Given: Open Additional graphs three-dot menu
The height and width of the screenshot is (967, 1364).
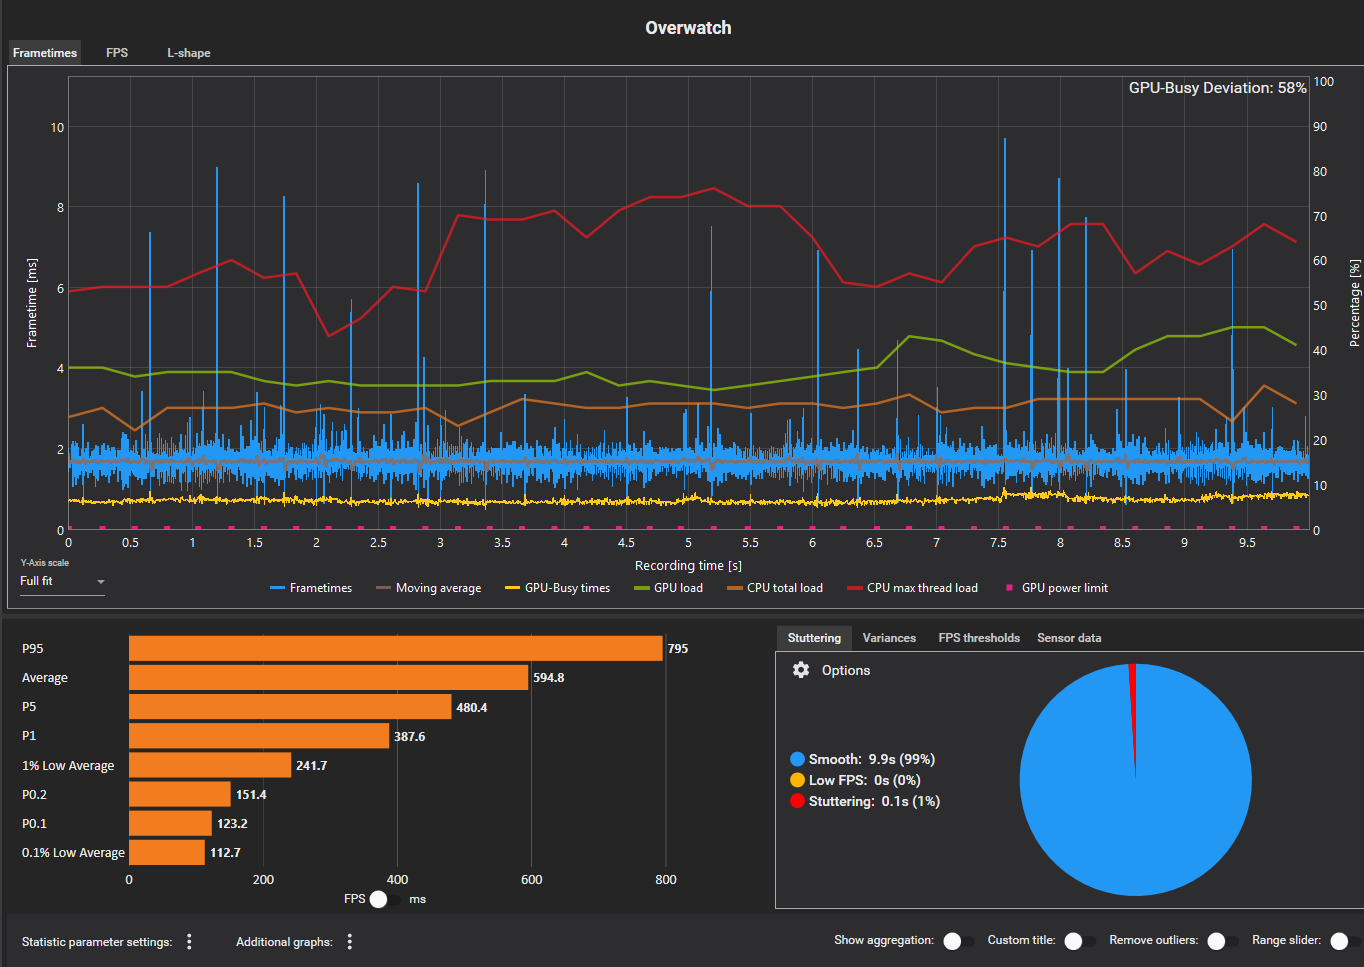Looking at the screenshot, I should point(350,941).
